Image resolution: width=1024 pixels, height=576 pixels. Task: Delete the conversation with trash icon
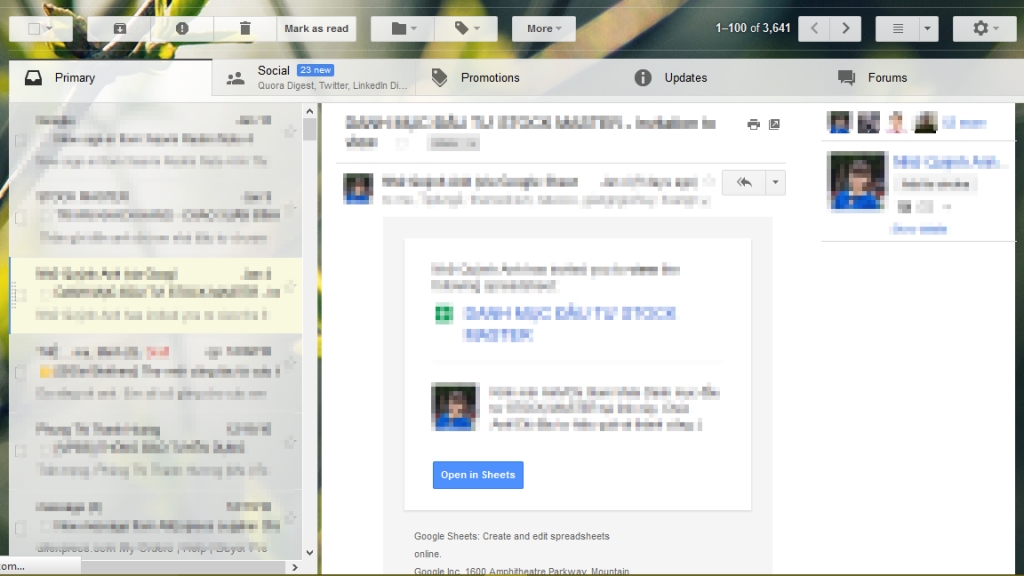coord(245,29)
